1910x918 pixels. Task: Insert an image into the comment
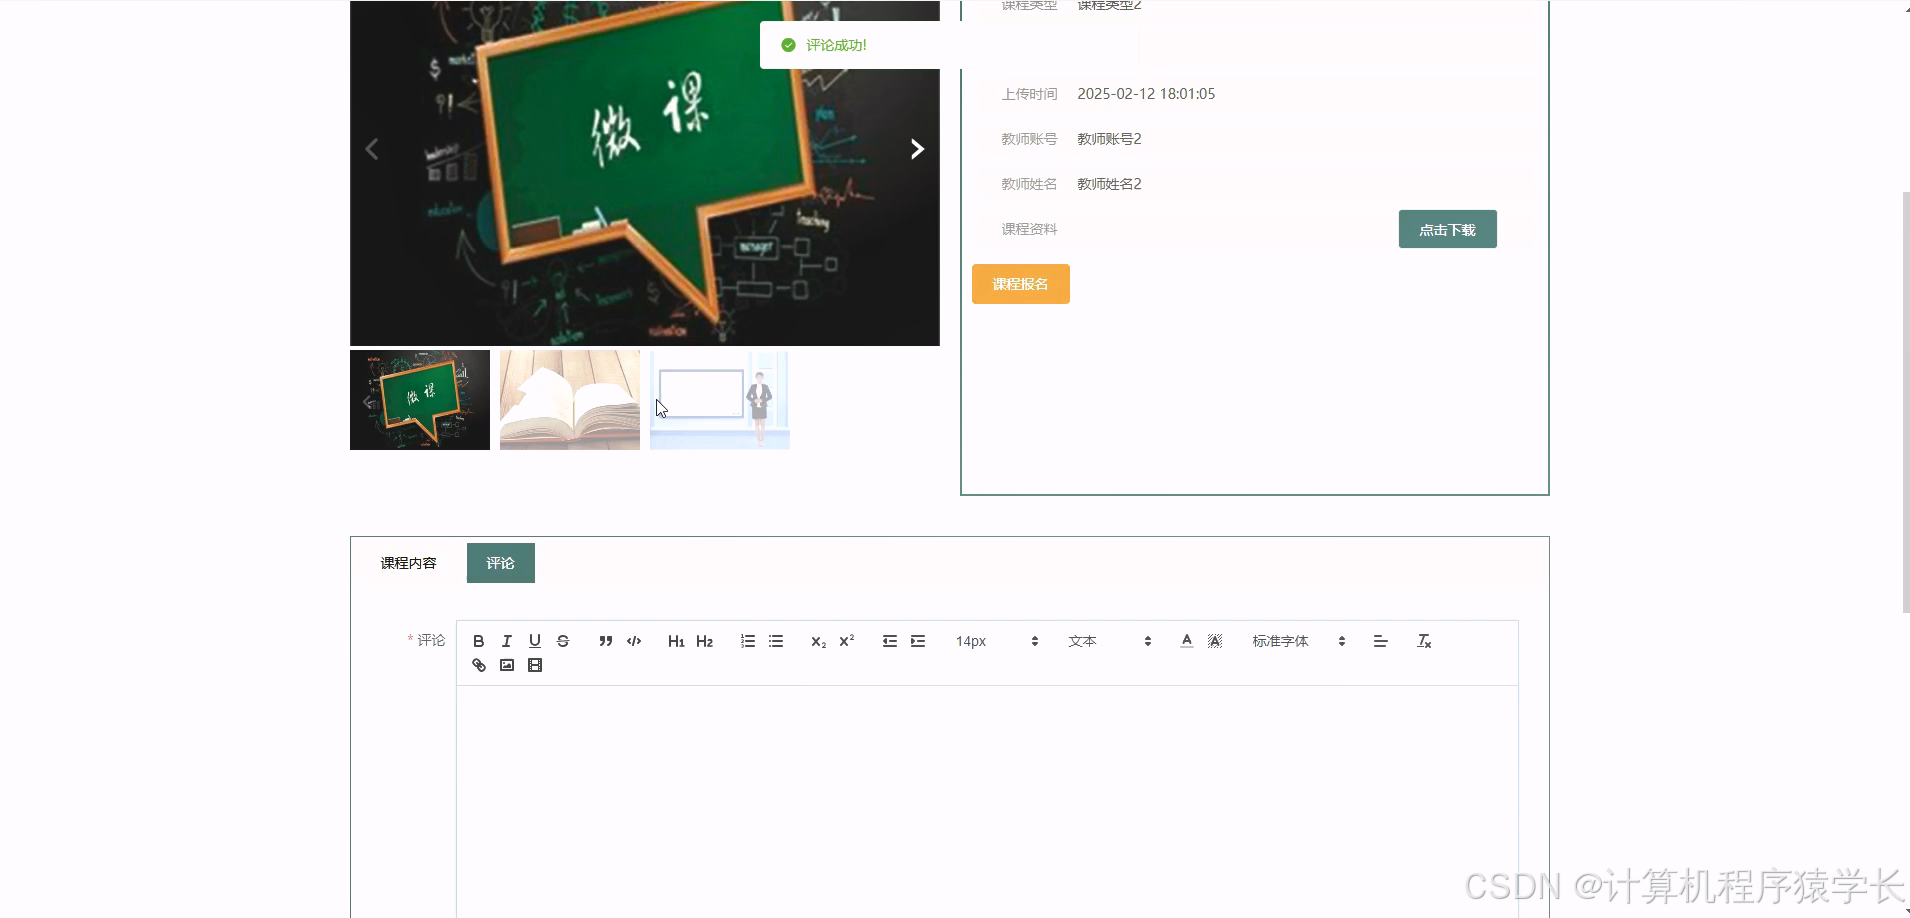507,664
